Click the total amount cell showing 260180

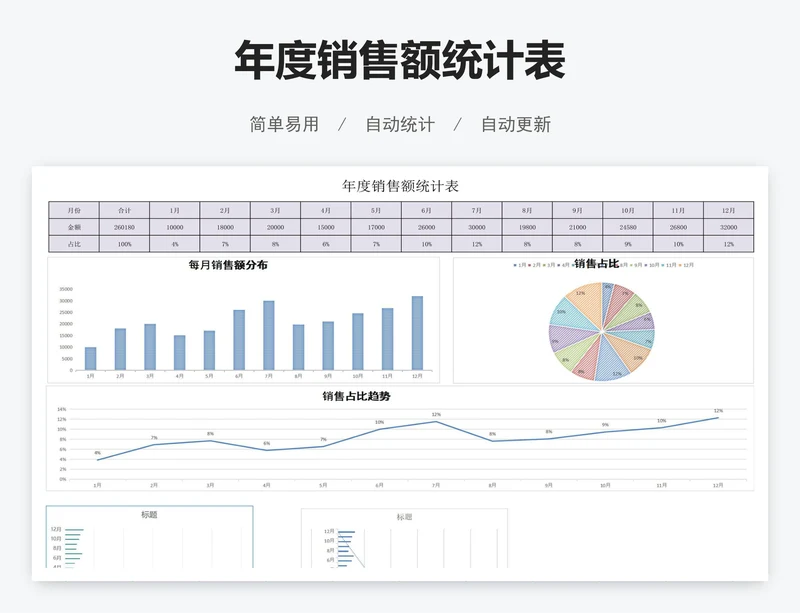point(124,228)
